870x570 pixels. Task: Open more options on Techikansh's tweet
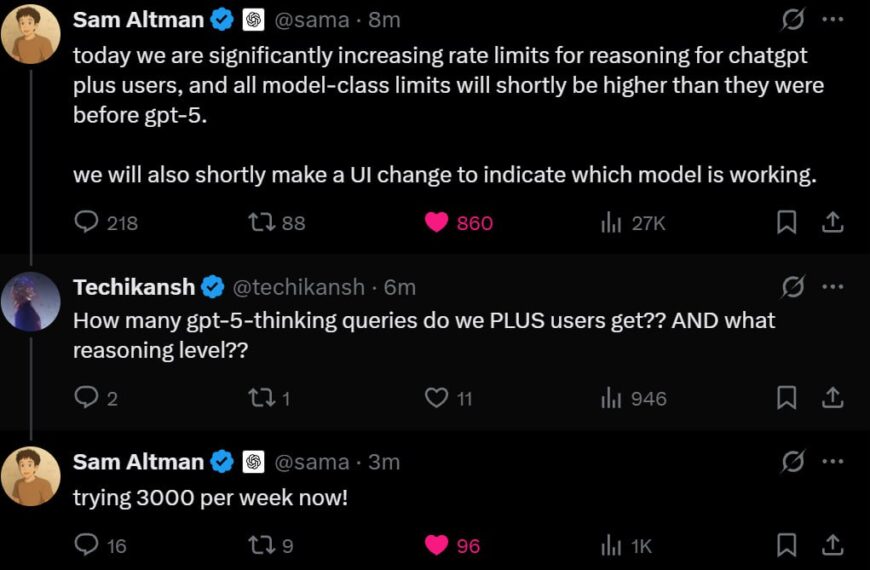tap(832, 288)
